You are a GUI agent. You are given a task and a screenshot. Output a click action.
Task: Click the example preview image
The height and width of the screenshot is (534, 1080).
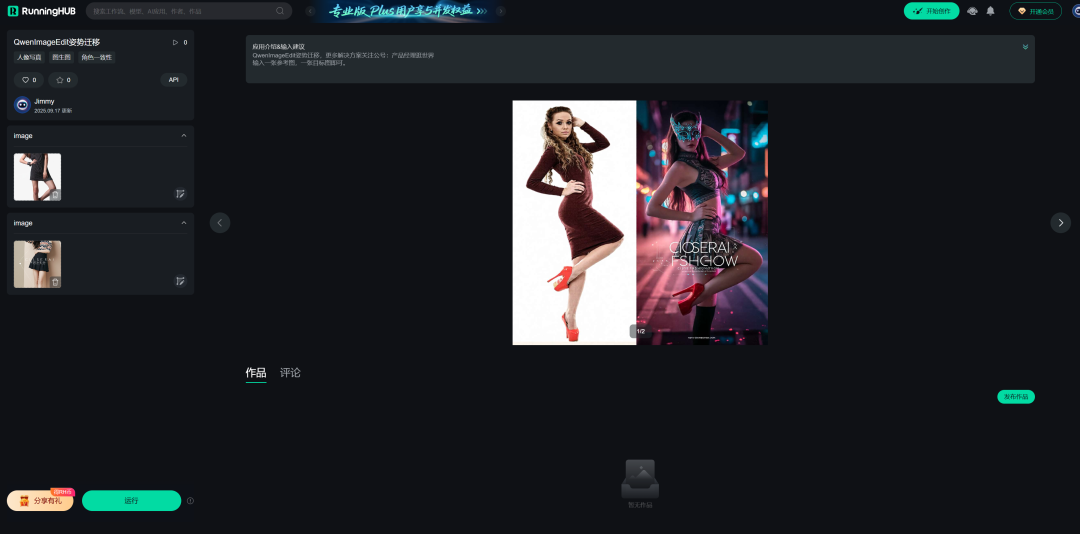(x=640, y=223)
